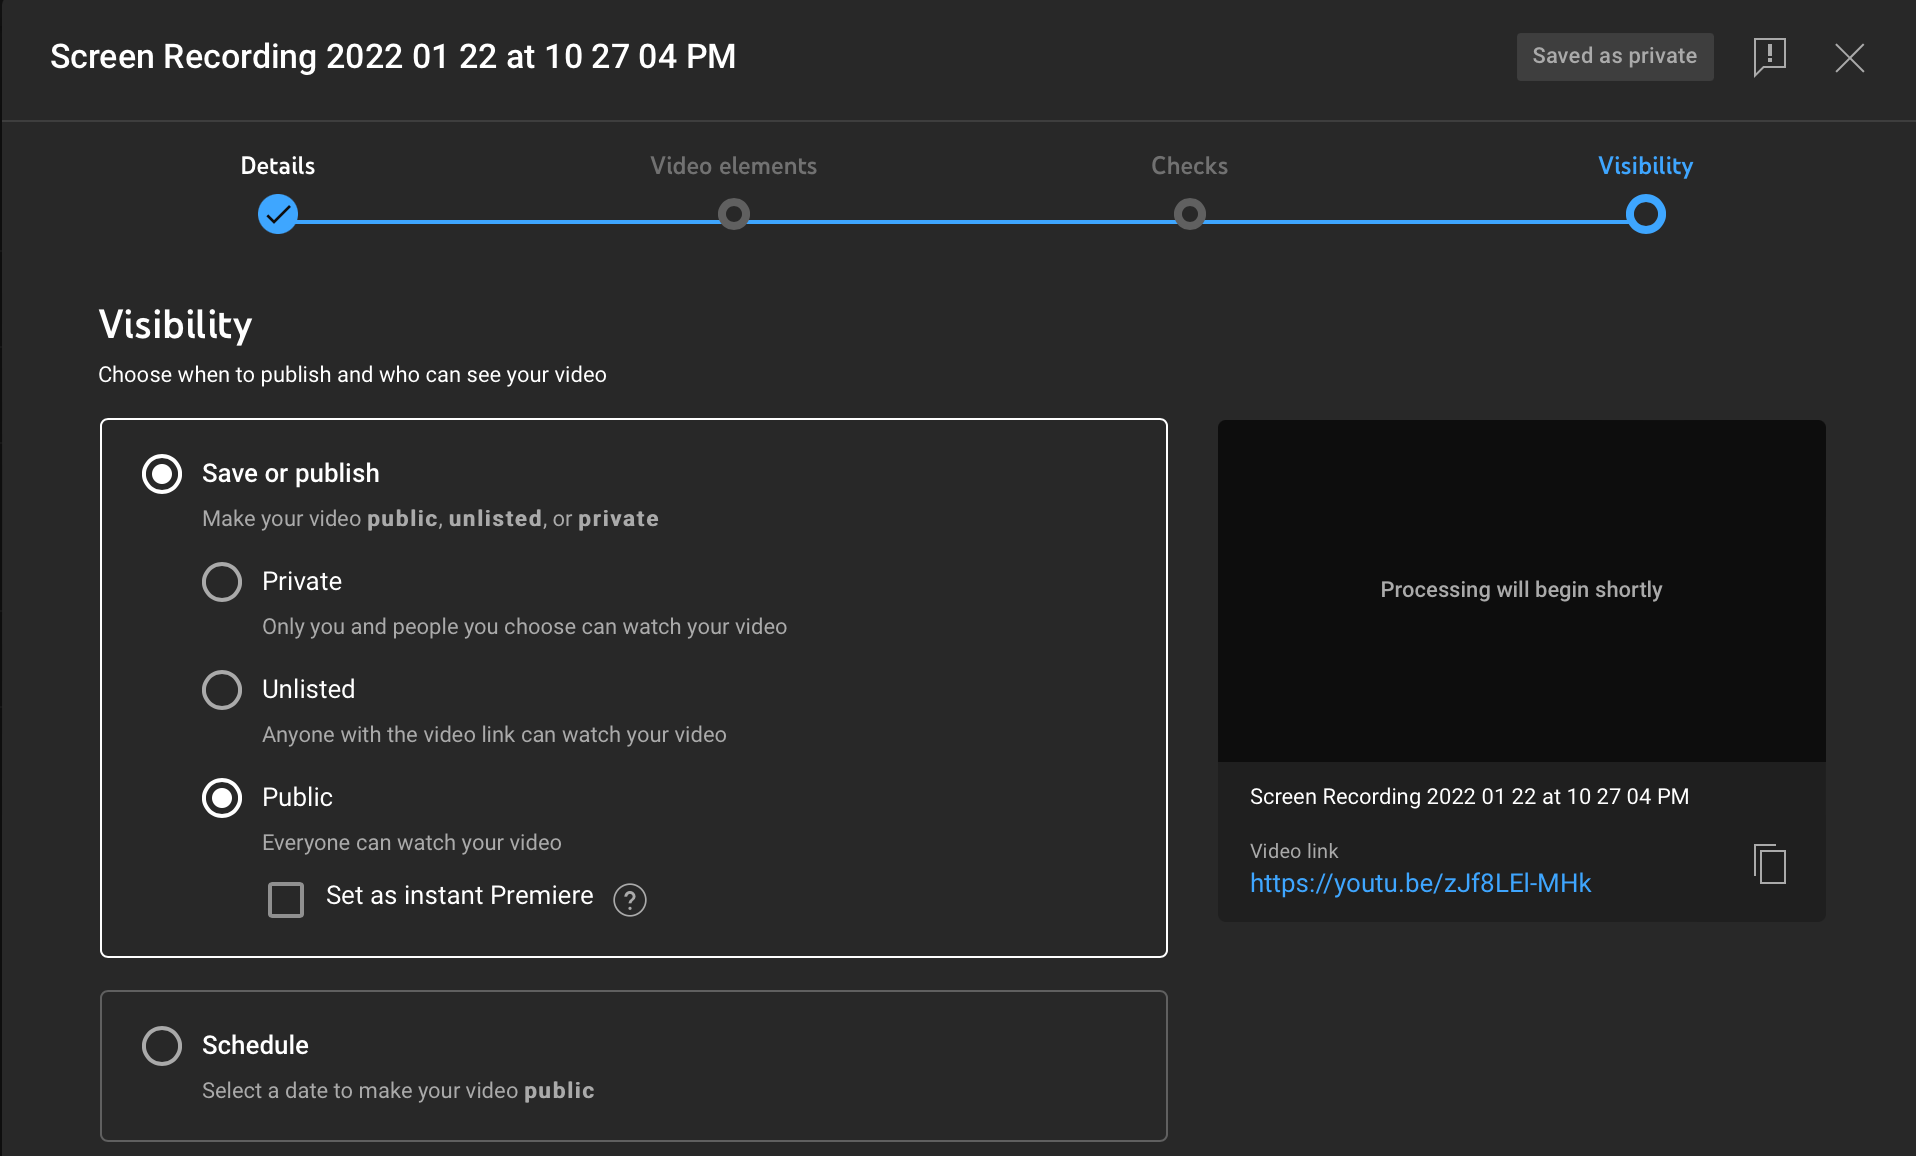The width and height of the screenshot is (1916, 1156).
Task: Navigate to the Checks step label
Action: 1189,165
